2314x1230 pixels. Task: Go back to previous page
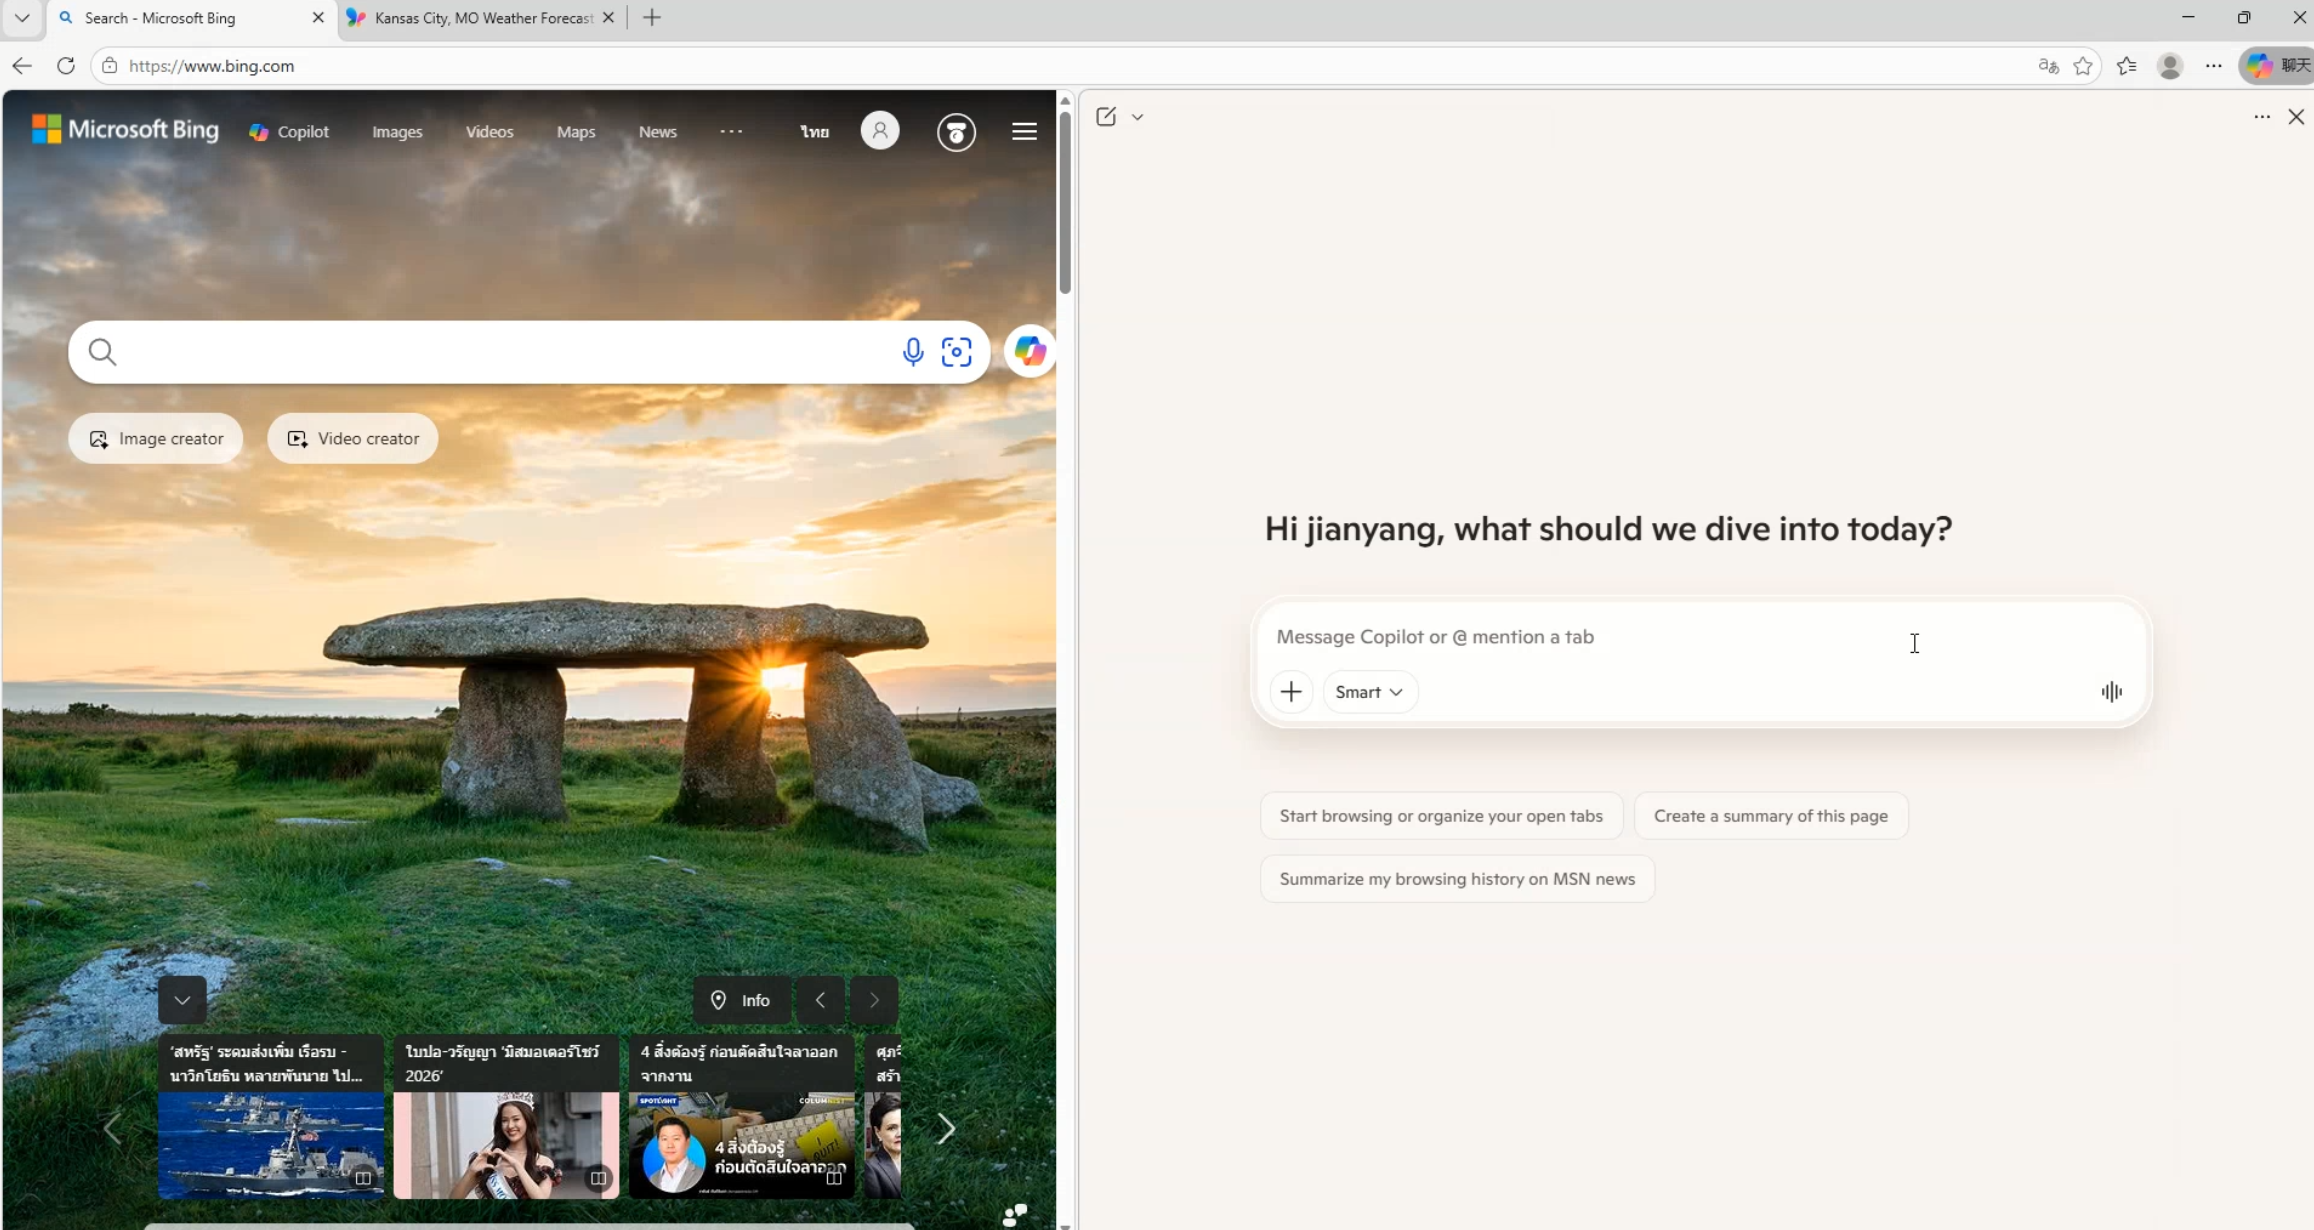click(22, 66)
